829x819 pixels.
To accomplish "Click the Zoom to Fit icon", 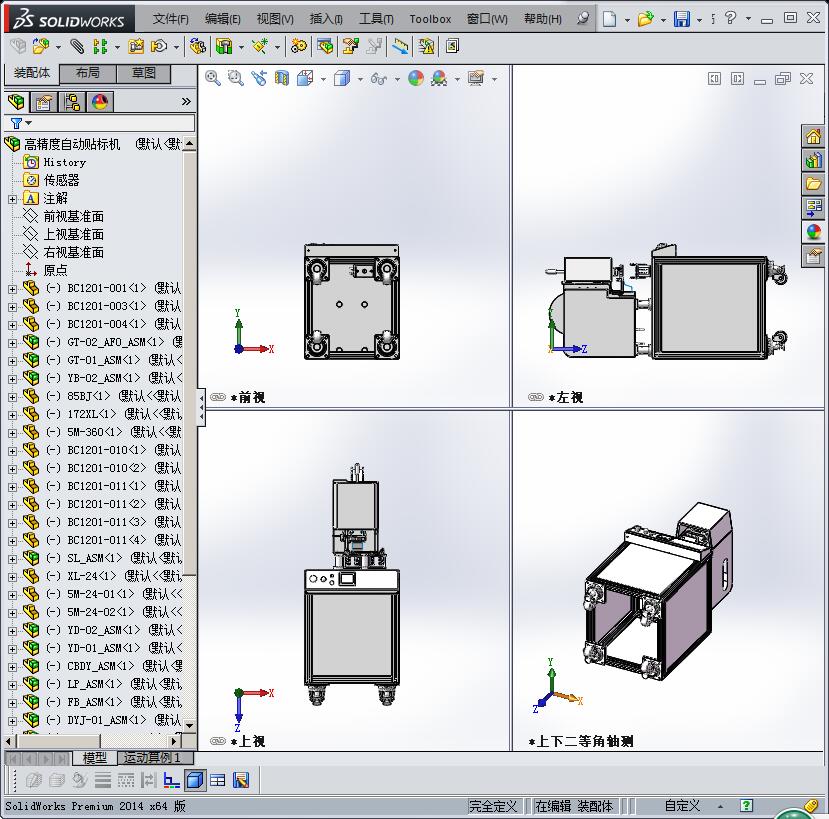I will 213,78.
